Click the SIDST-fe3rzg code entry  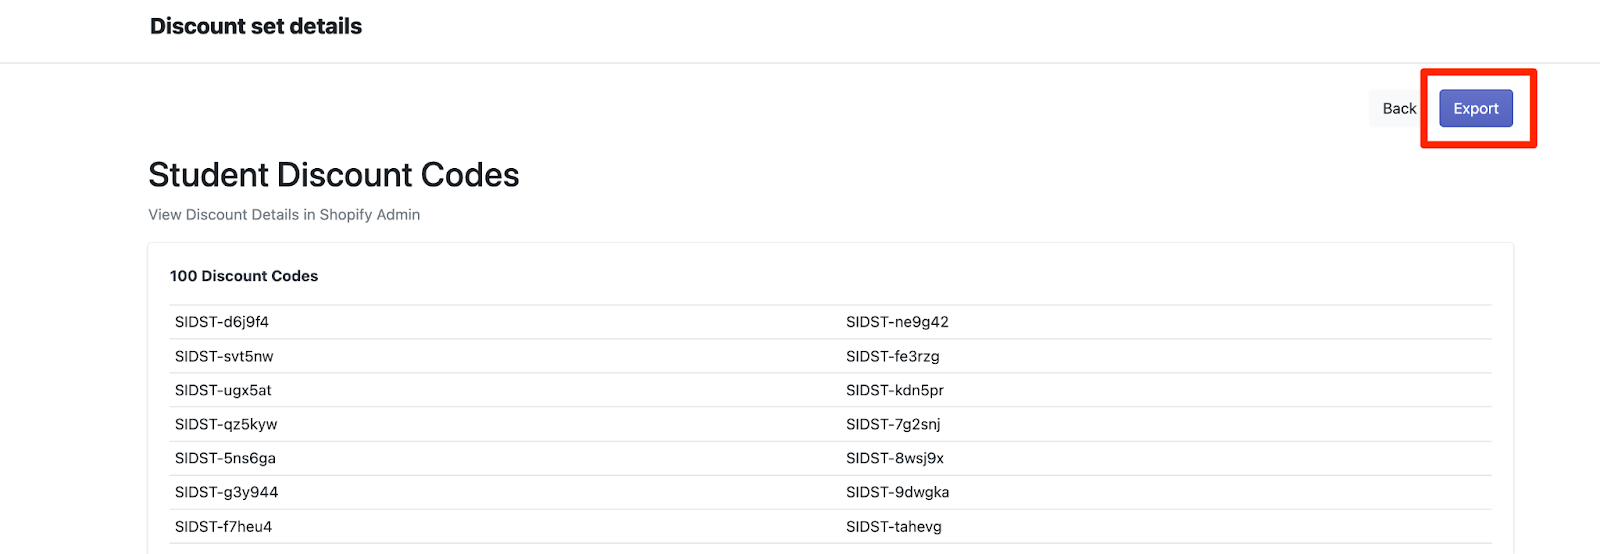tap(892, 356)
